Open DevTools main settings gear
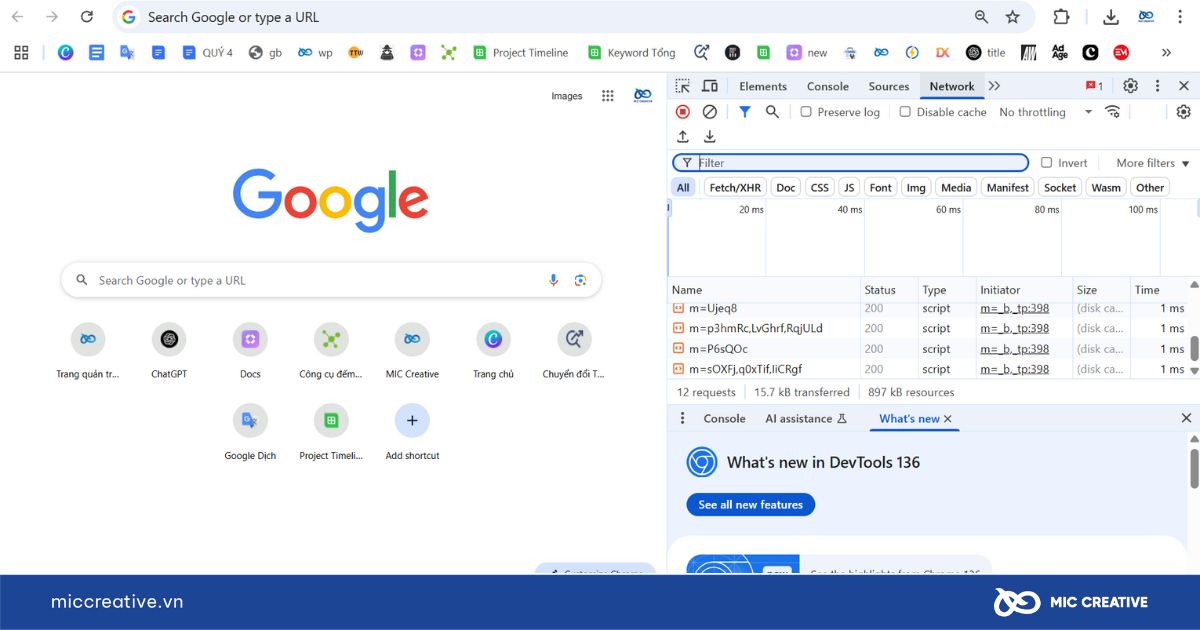The width and height of the screenshot is (1200, 630). [1130, 86]
